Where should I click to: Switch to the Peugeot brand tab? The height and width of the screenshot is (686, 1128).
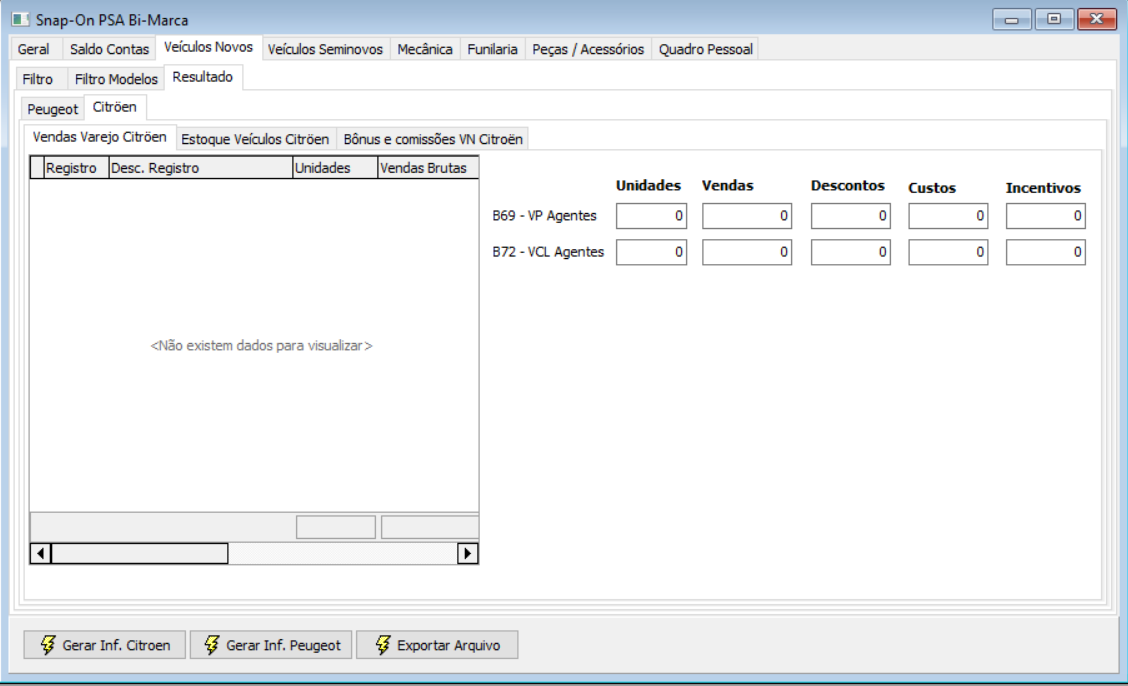pos(53,109)
